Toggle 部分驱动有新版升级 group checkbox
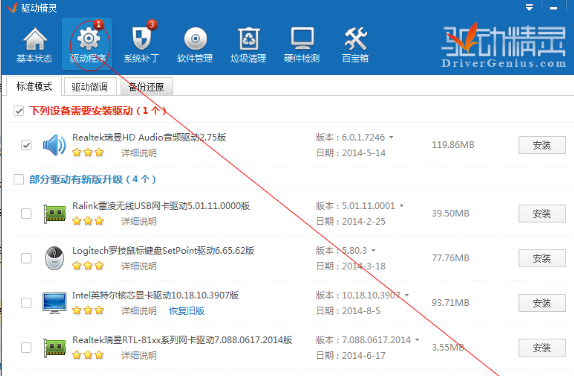 pos(19,179)
